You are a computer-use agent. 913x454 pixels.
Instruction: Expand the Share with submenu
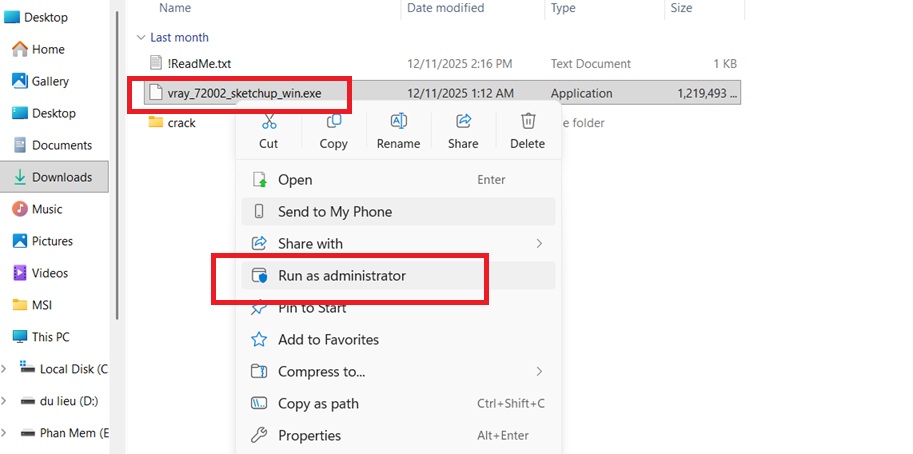point(539,243)
